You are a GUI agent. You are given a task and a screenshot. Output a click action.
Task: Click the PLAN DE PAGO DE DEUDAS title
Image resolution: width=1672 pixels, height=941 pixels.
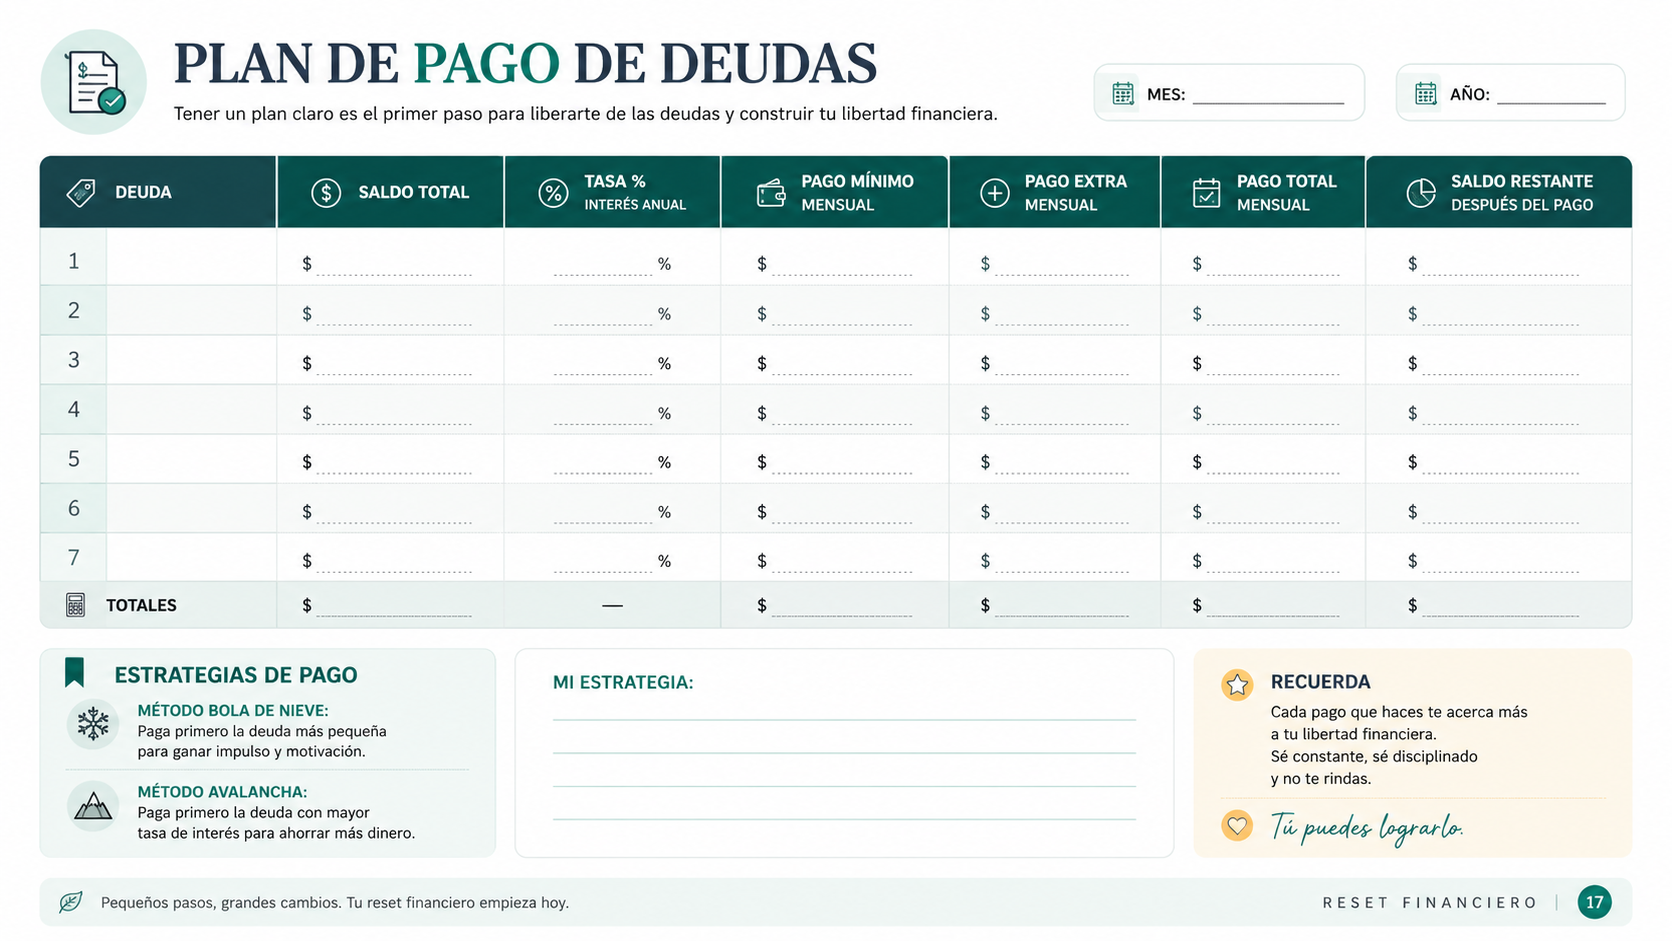(525, 64)
